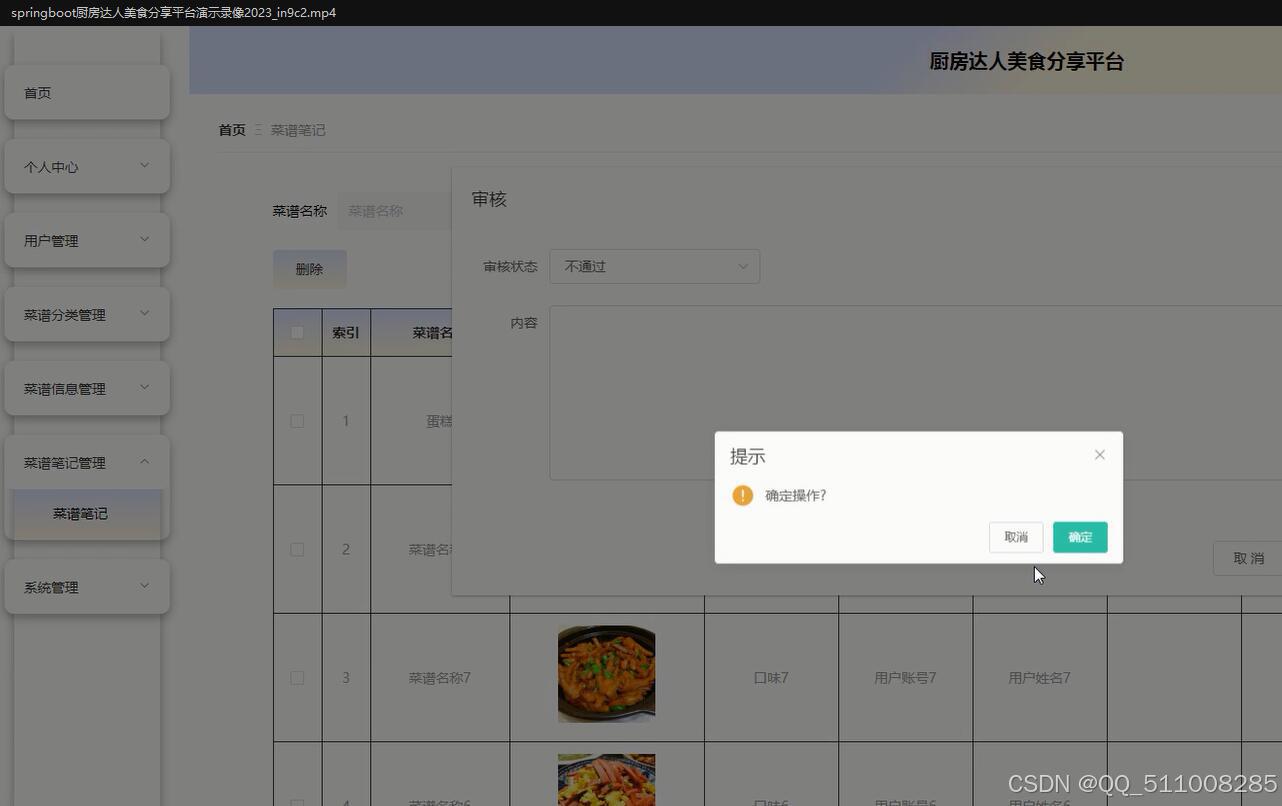The image size is (1282, 806).
Task: Open the 审核状态 dropdown showing 不通过
Action: pos(655,266)
